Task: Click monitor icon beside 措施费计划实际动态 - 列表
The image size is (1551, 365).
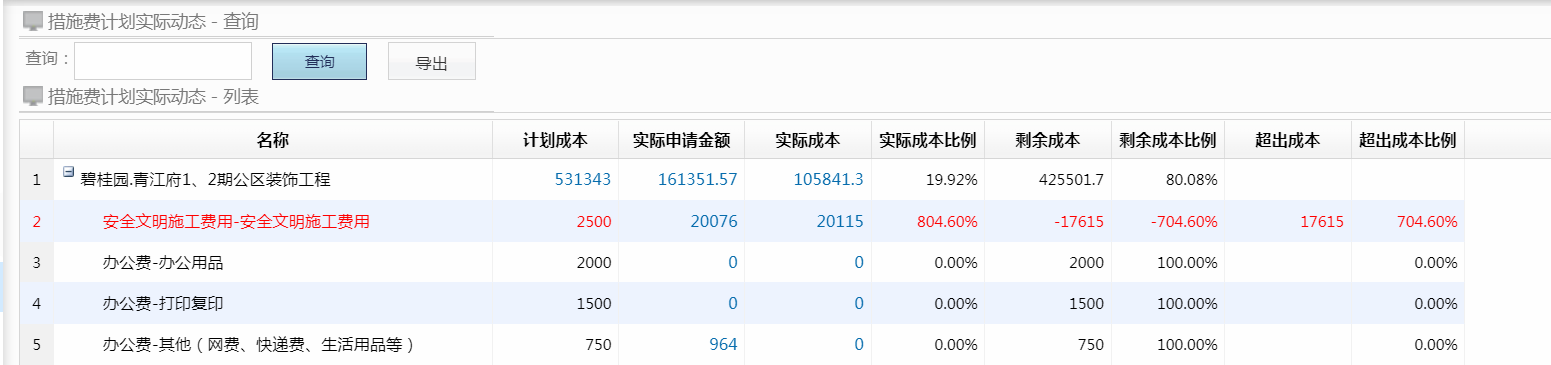Action: point(33,96)
